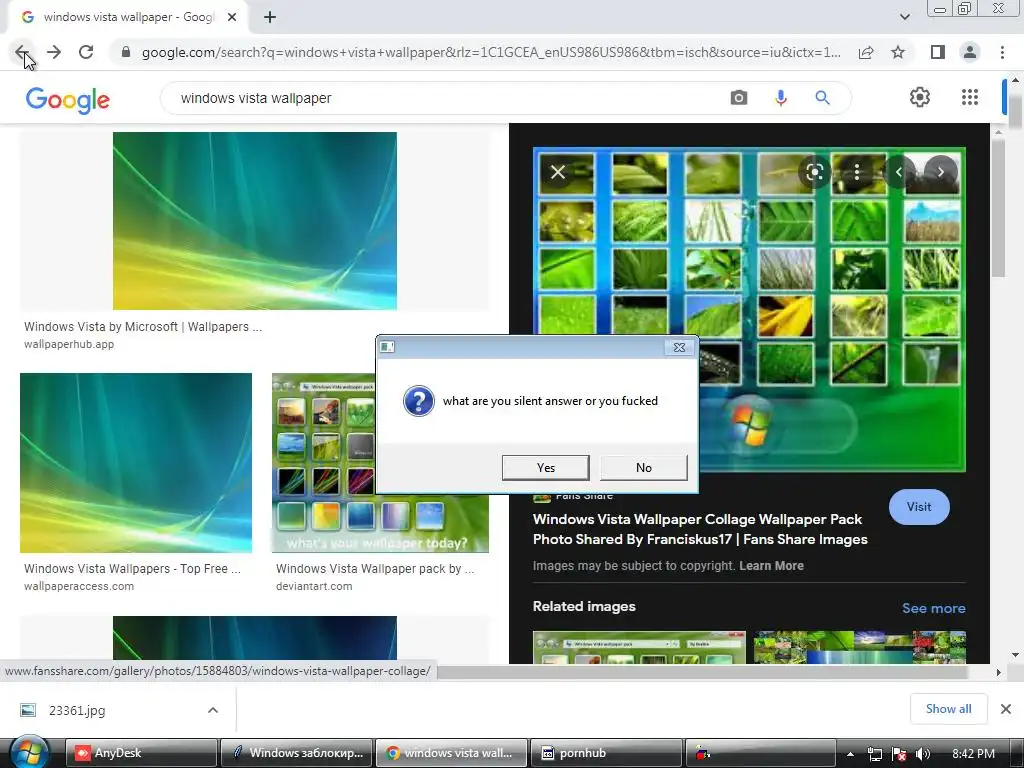Click the browser forward arrow
The image size is (1024, 768).
coord(54,52)
